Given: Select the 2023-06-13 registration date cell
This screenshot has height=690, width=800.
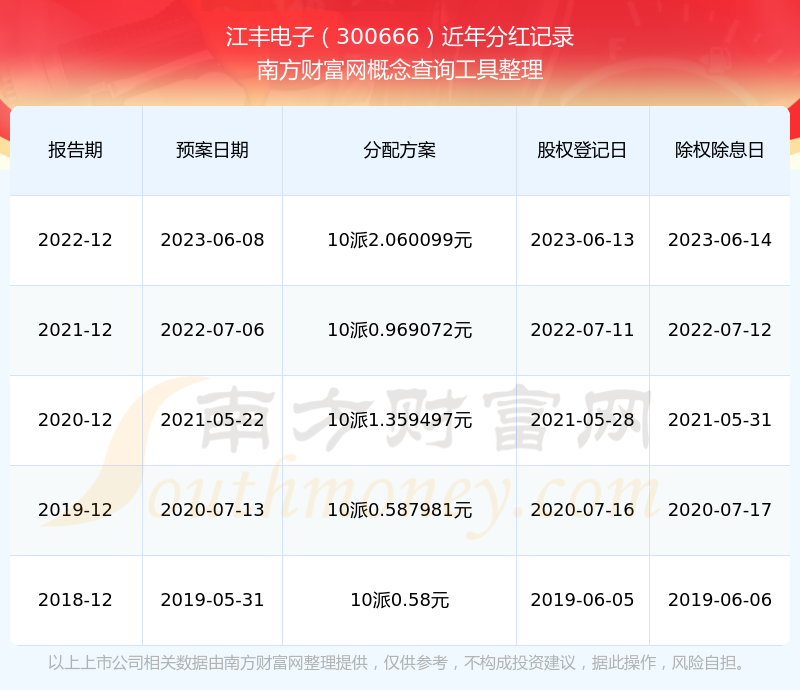Looking at the screenshot, I should click(582, 240).
